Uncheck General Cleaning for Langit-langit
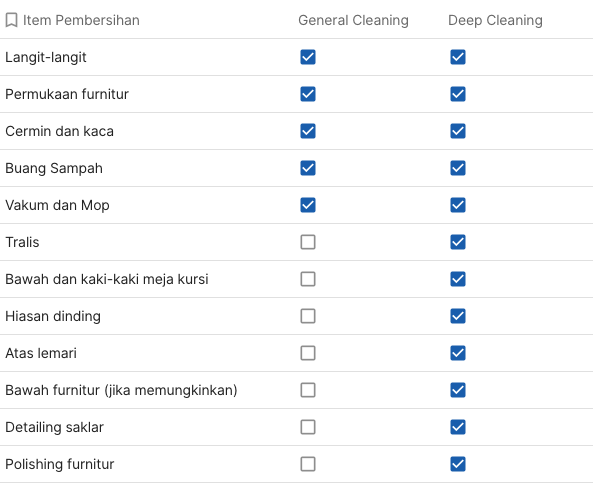 (308, 57)
